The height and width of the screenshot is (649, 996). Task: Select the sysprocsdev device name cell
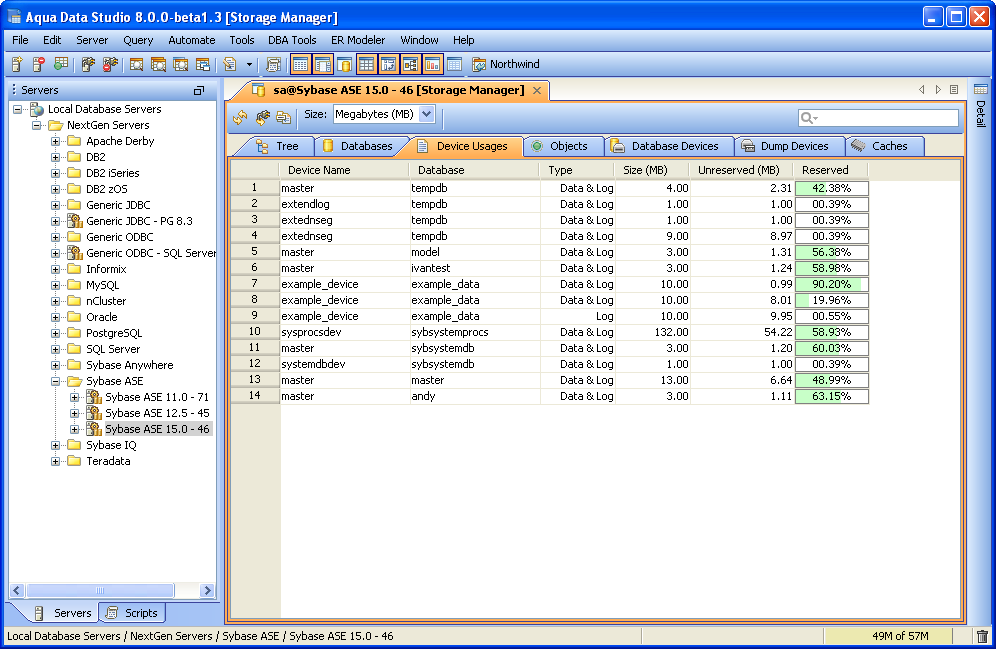345,332
